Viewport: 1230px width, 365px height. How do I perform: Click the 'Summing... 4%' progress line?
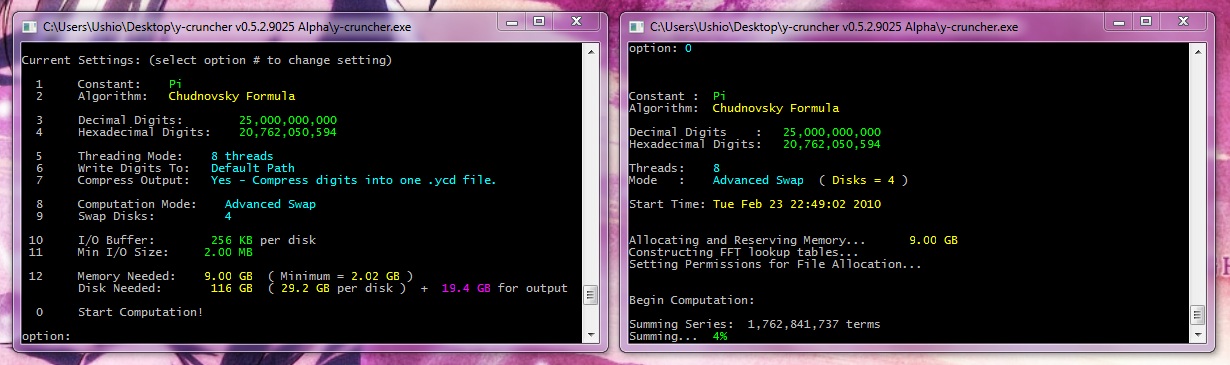[x=678, y=336]
